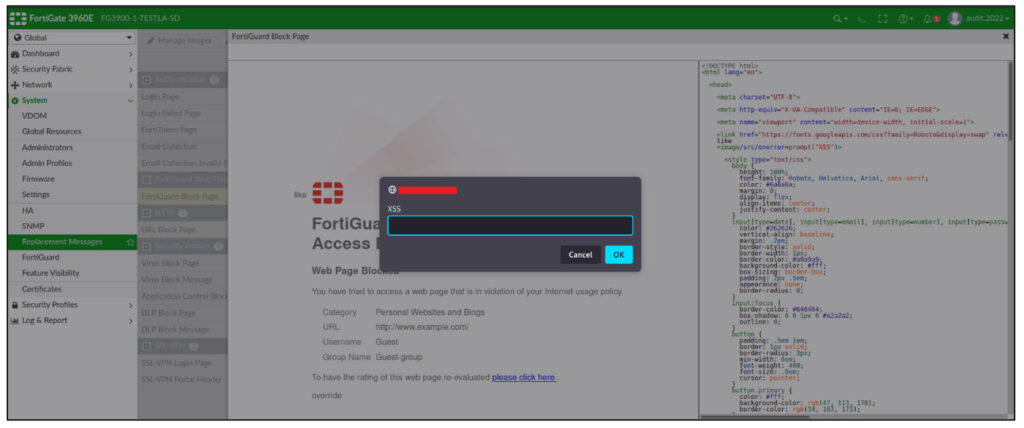Screen dimensions: 1024x428
Task: Click the FortiGate logo in header
Action: tap(19, 18)
